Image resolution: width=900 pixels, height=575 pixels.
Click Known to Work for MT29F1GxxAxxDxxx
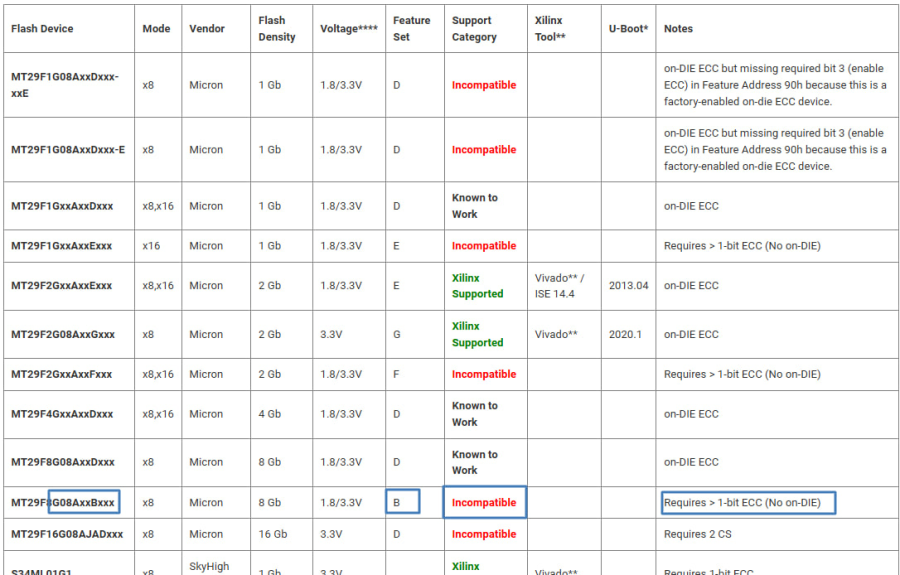point(475,206)
